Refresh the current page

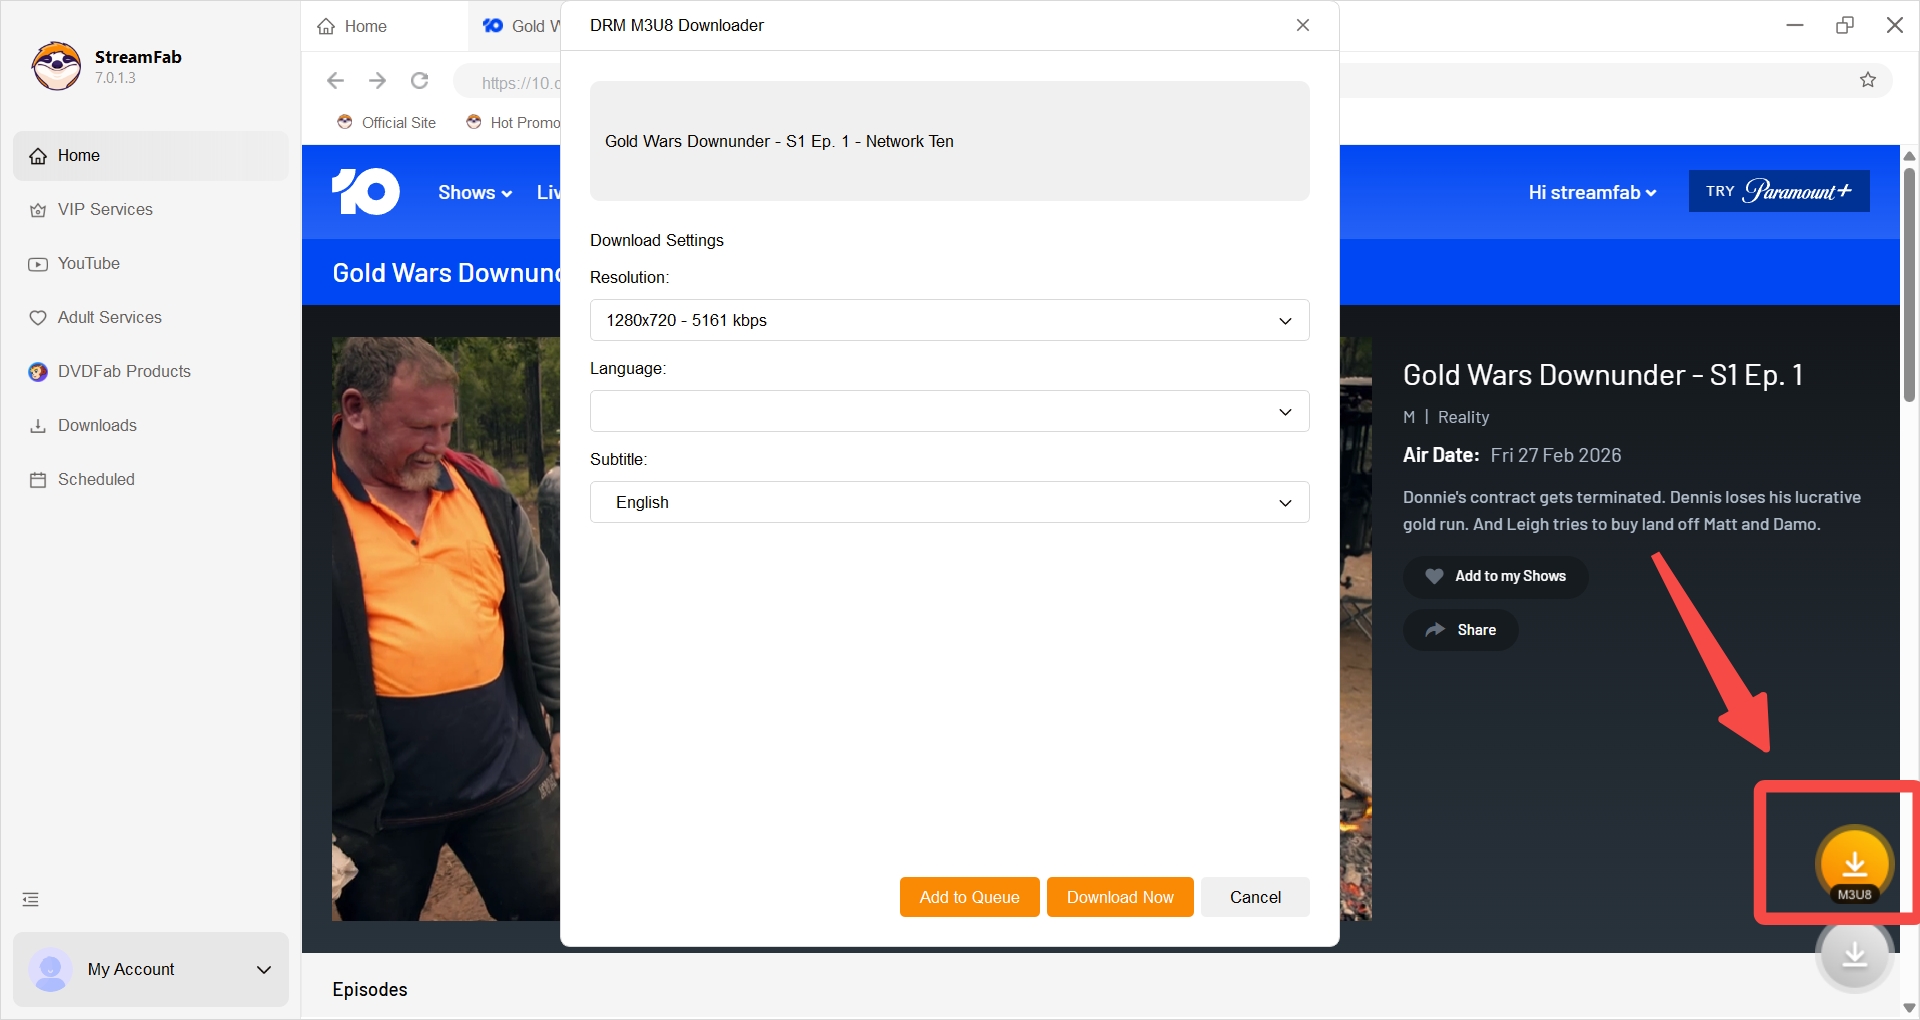click(420, 81)
